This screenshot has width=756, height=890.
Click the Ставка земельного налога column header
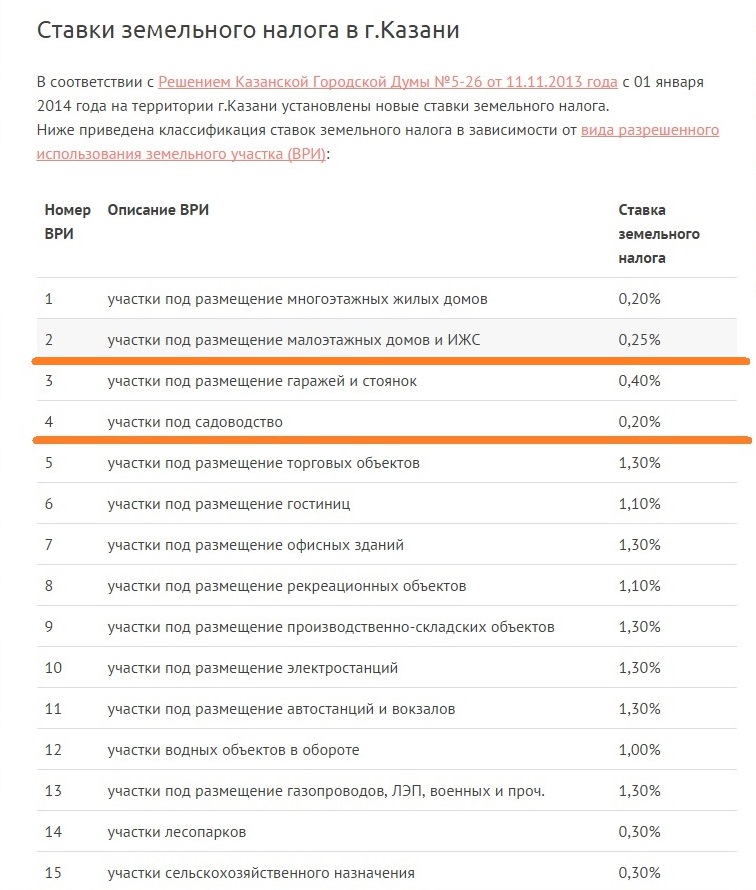click(658, 234)
